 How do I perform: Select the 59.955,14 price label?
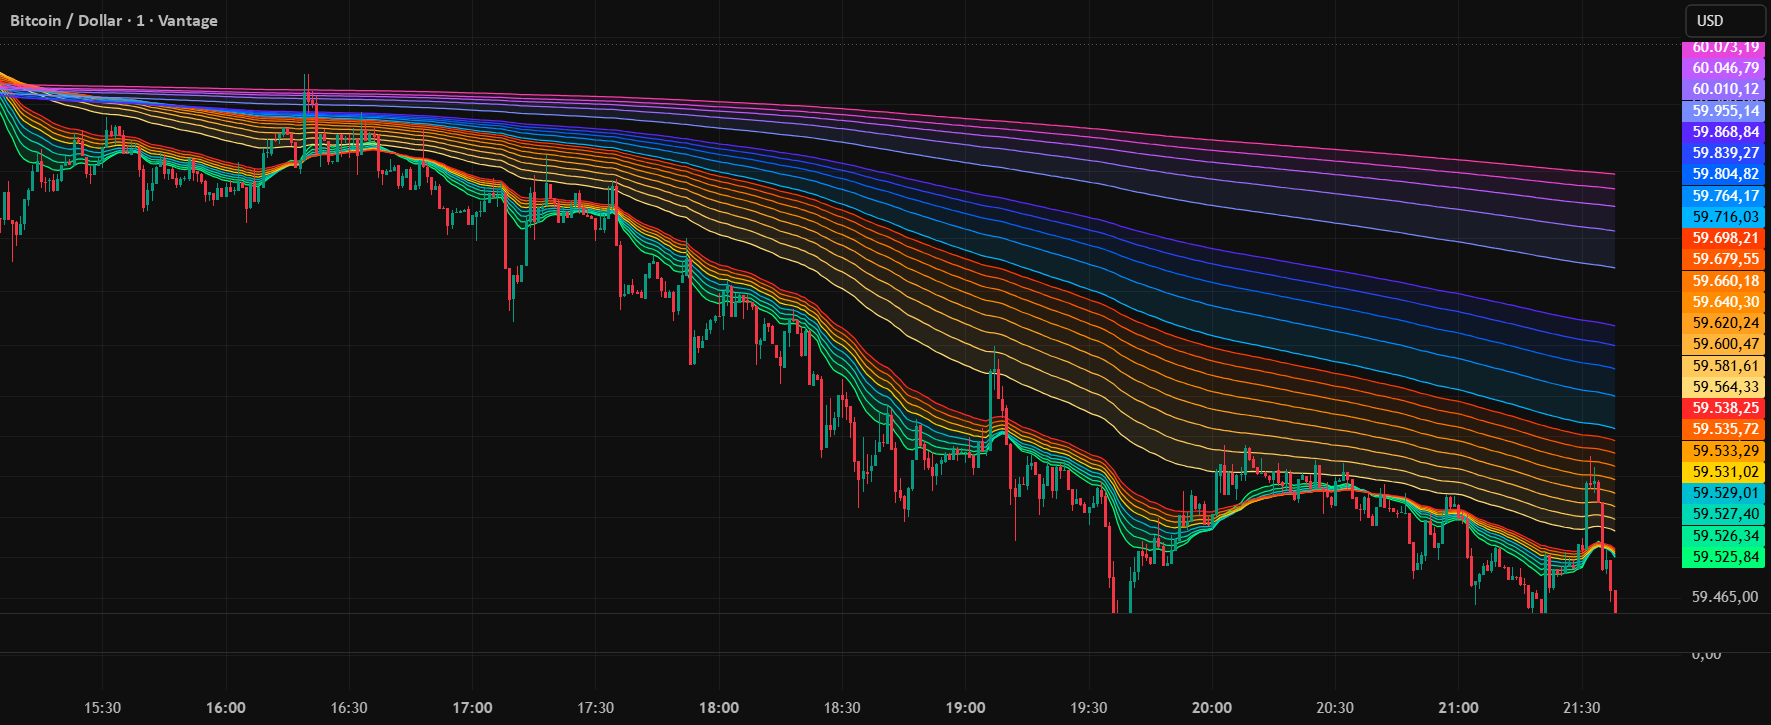pyautogui.click(x=1725, y=111)
